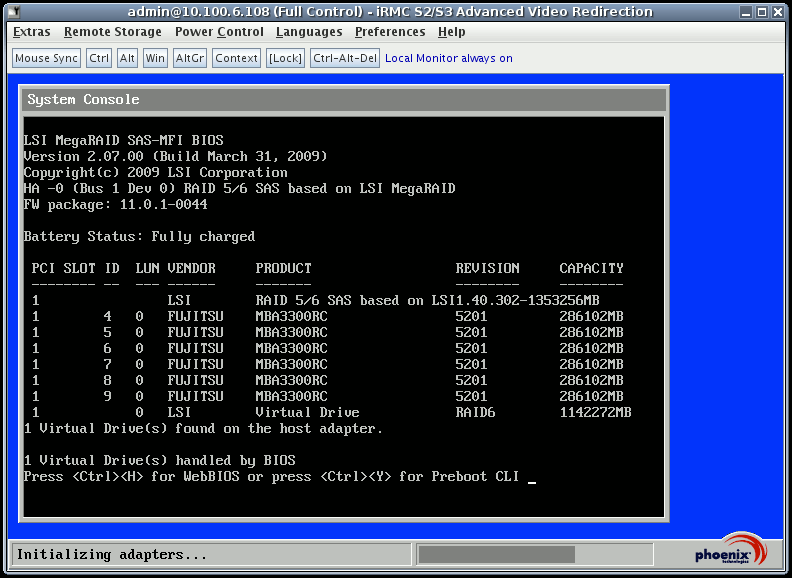The width and height of the screenshot is (792, 578).
Task: Toggle the AltGr key button
Action: click(189, 58)
